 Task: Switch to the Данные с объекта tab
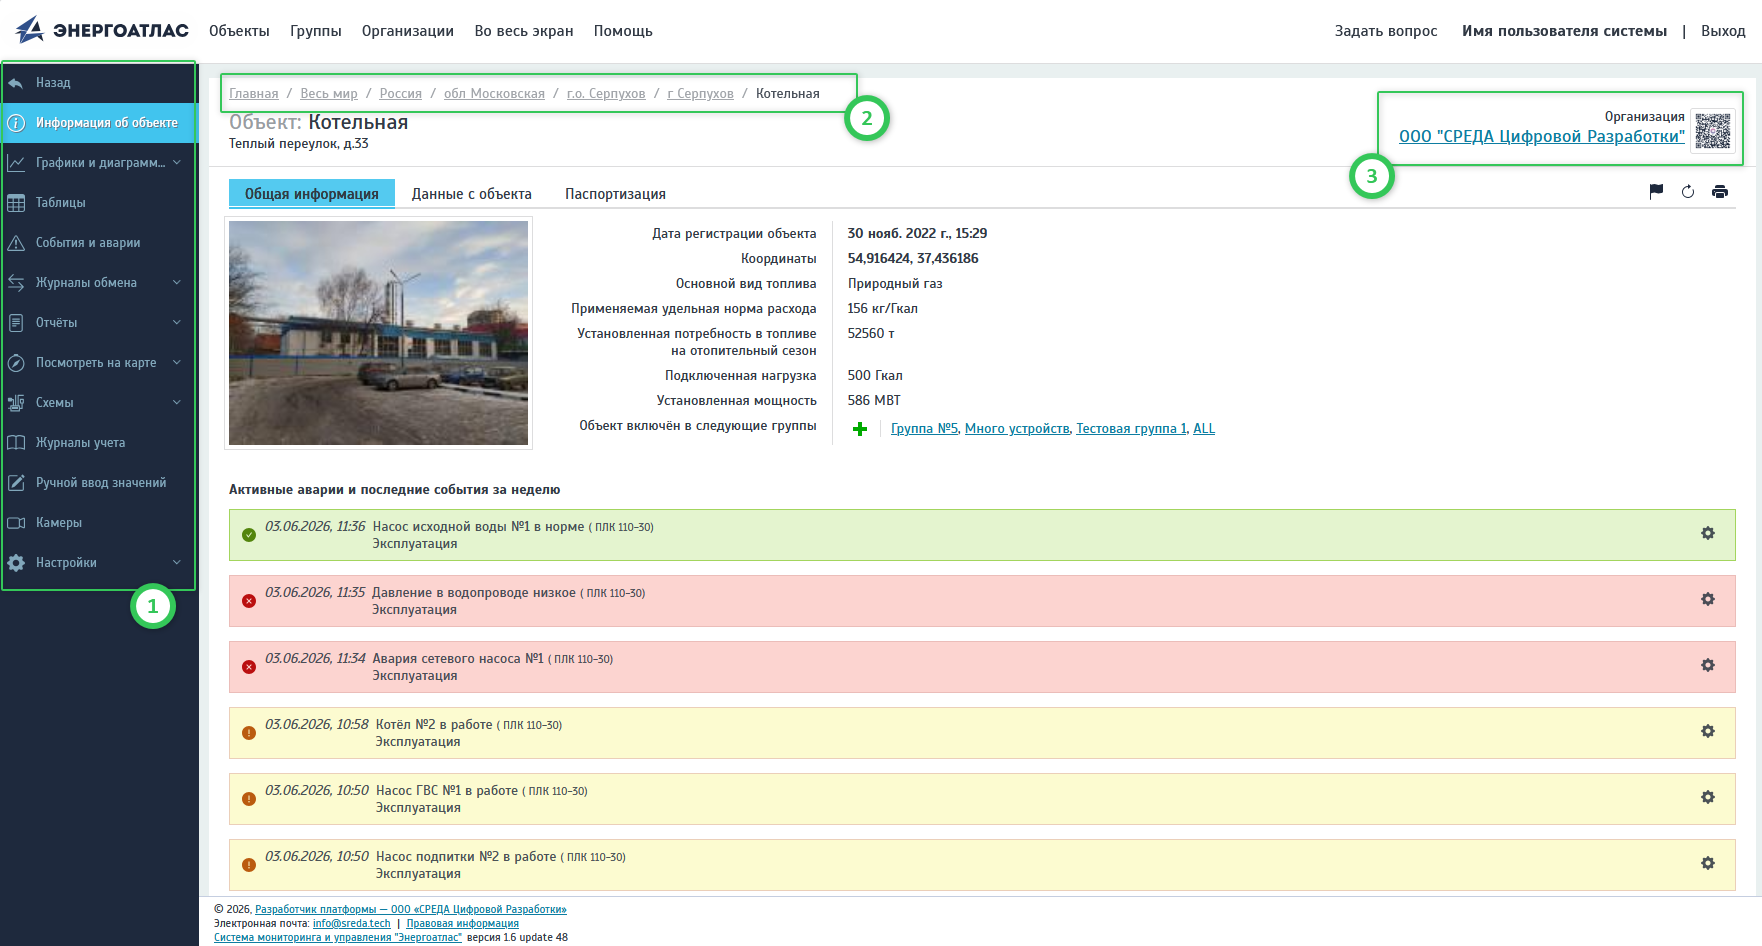[472, 194]
